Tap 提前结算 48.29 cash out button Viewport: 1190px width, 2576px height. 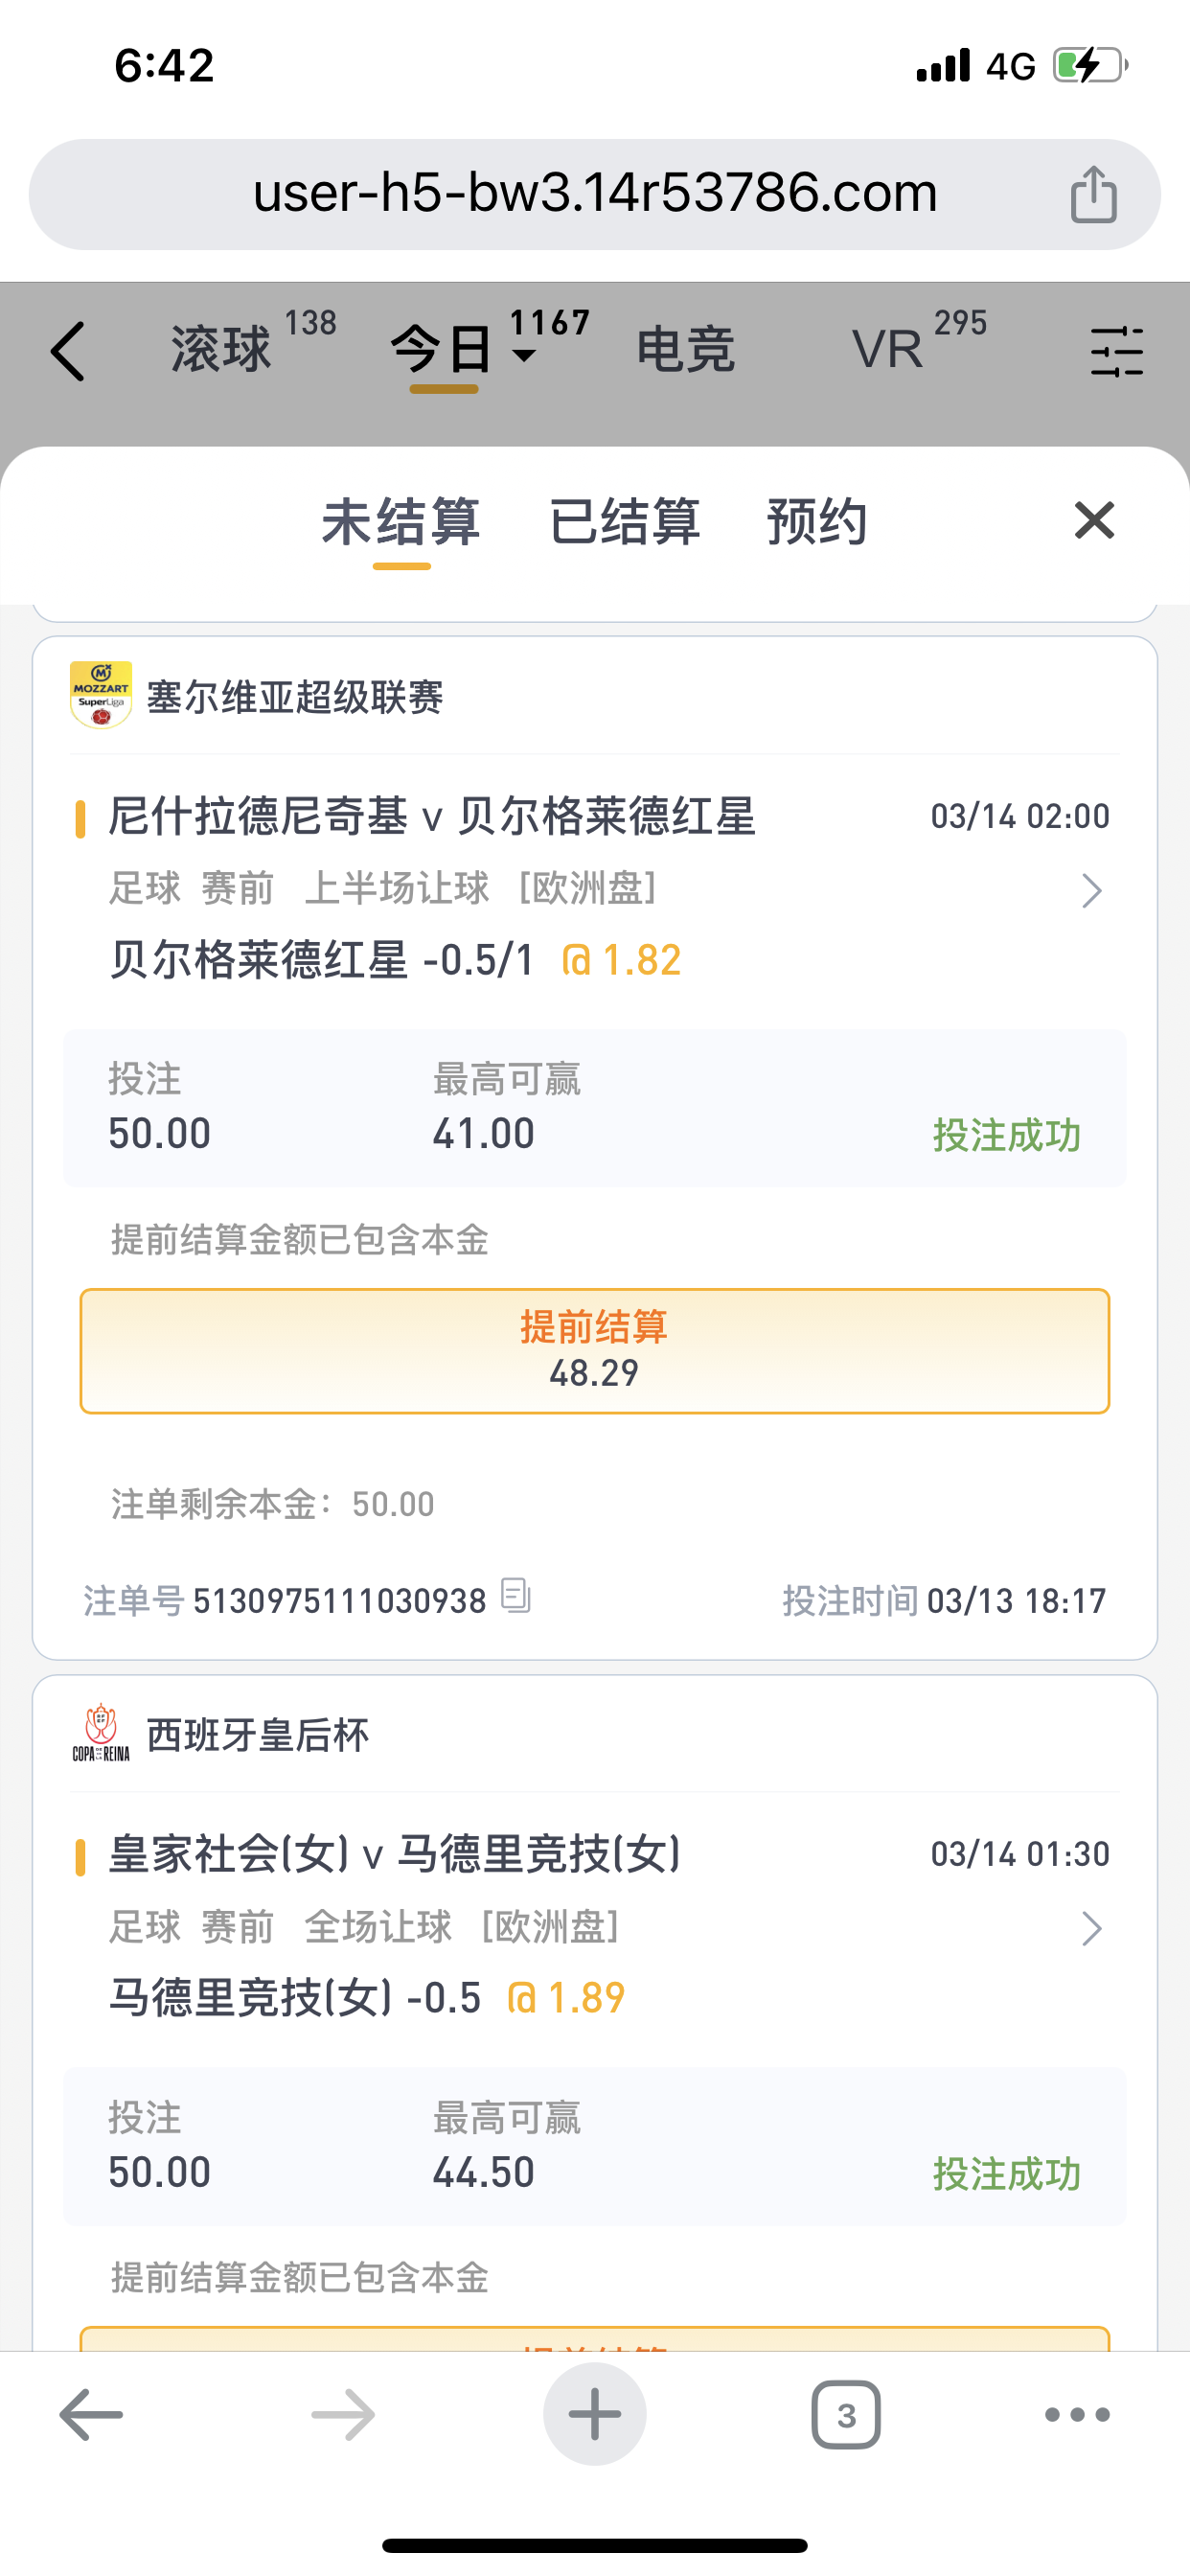coord(595,1351)
